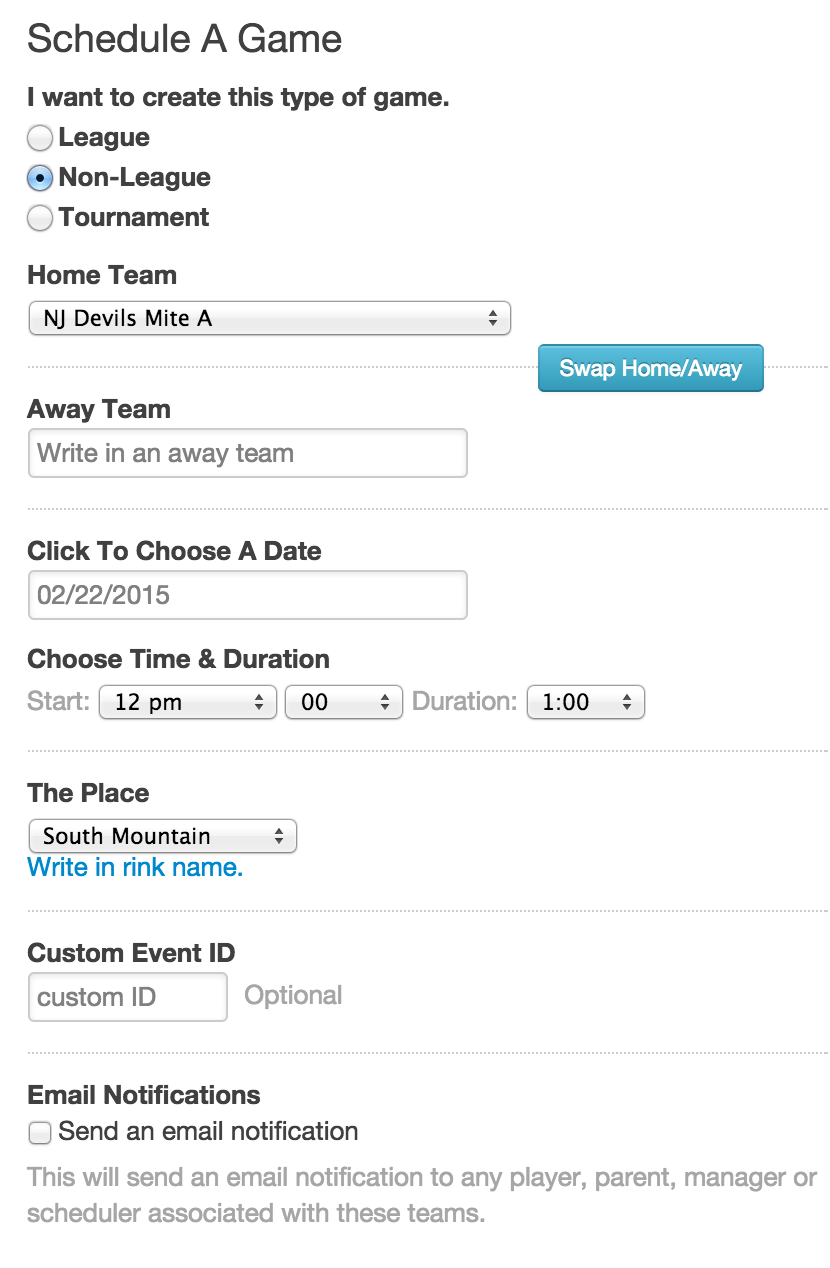Focus the custom ID input field
This screenshot has height=1268, width=830.
coord(128,997)
